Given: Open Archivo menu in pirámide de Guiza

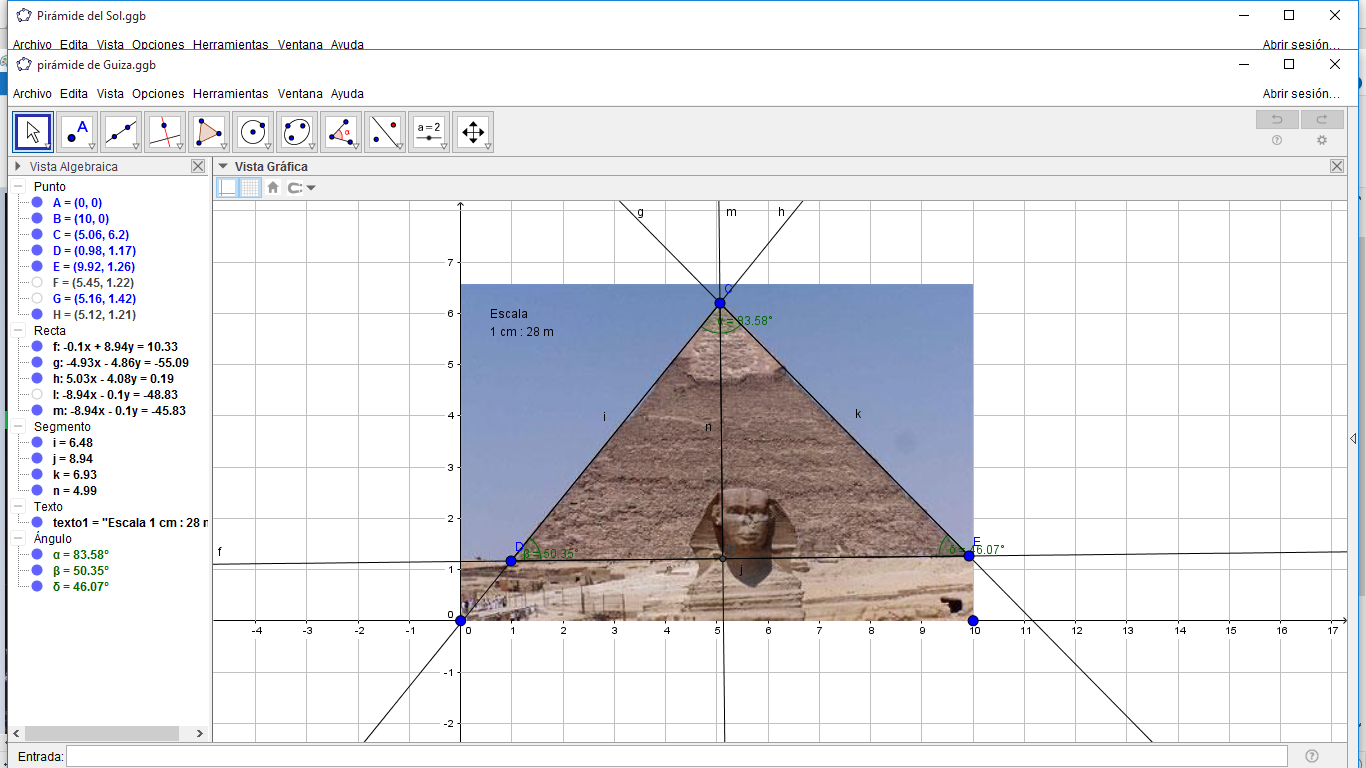Looking at the screenshot, I should (32, 94).
